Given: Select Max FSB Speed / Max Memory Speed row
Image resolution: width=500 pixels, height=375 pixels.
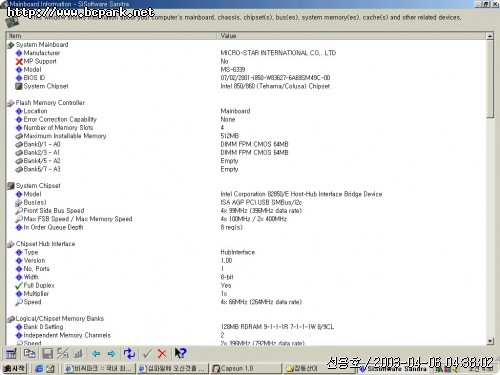Looking at the screenshot, I should pos(246,219).
